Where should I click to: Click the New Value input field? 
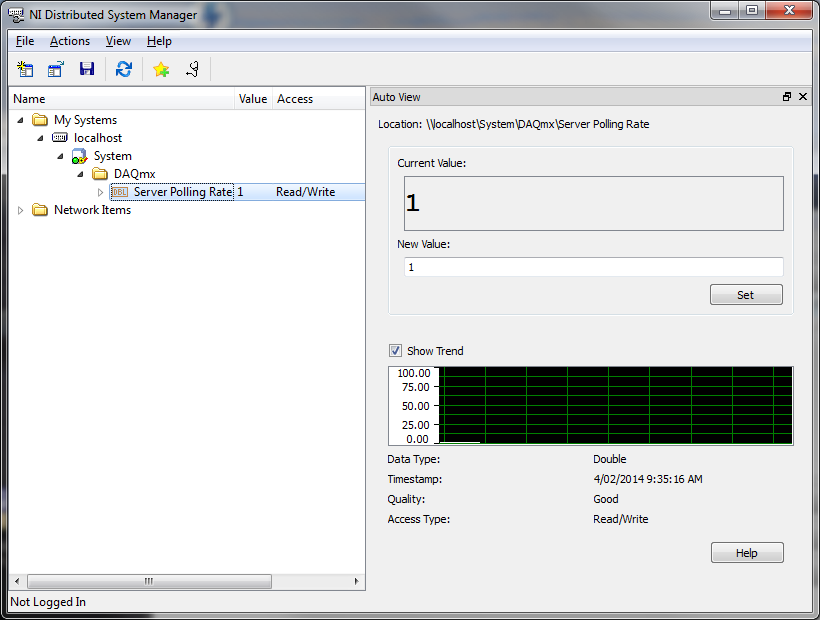click(x=594, y=267)
